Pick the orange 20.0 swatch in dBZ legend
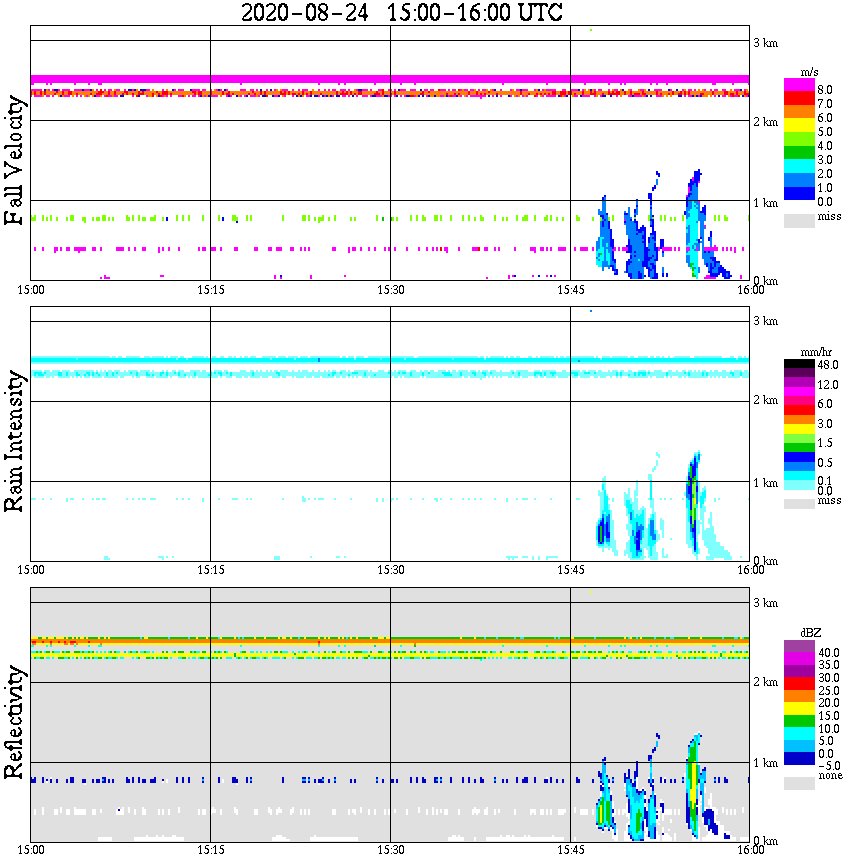The width and height of the screenshot is (850, 868). pyautogui.click(x=799, y=696)
